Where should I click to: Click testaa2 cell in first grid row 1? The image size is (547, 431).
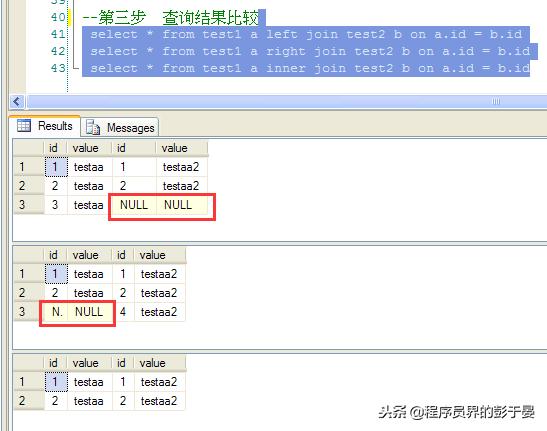click(x=181, y=167)
